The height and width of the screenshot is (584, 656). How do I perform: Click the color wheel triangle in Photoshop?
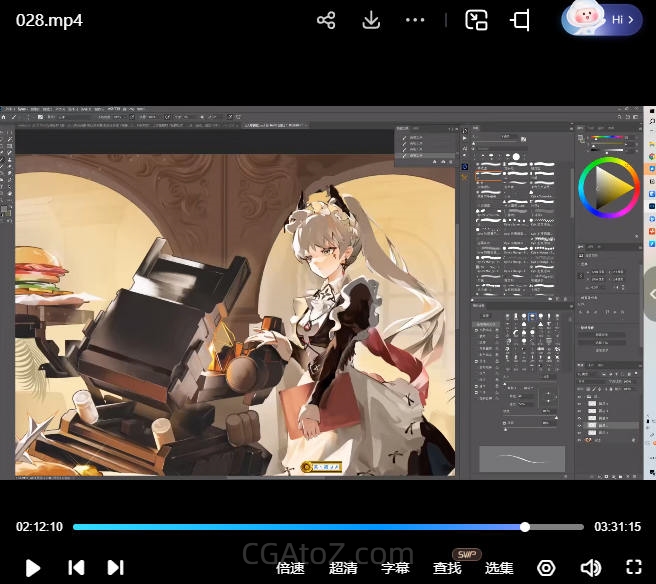(612, 187)
